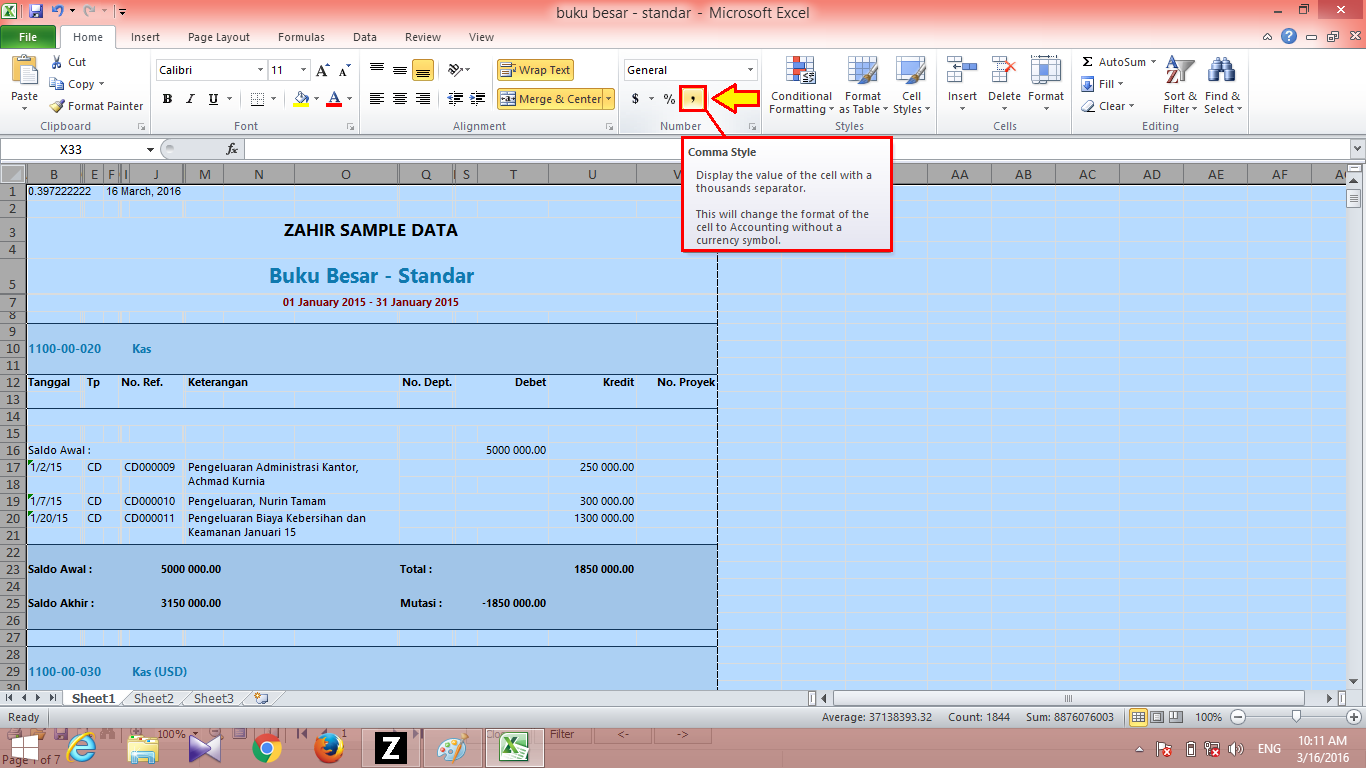
Task: Zoom in using plus button
Action: (x=1354, y=717)
